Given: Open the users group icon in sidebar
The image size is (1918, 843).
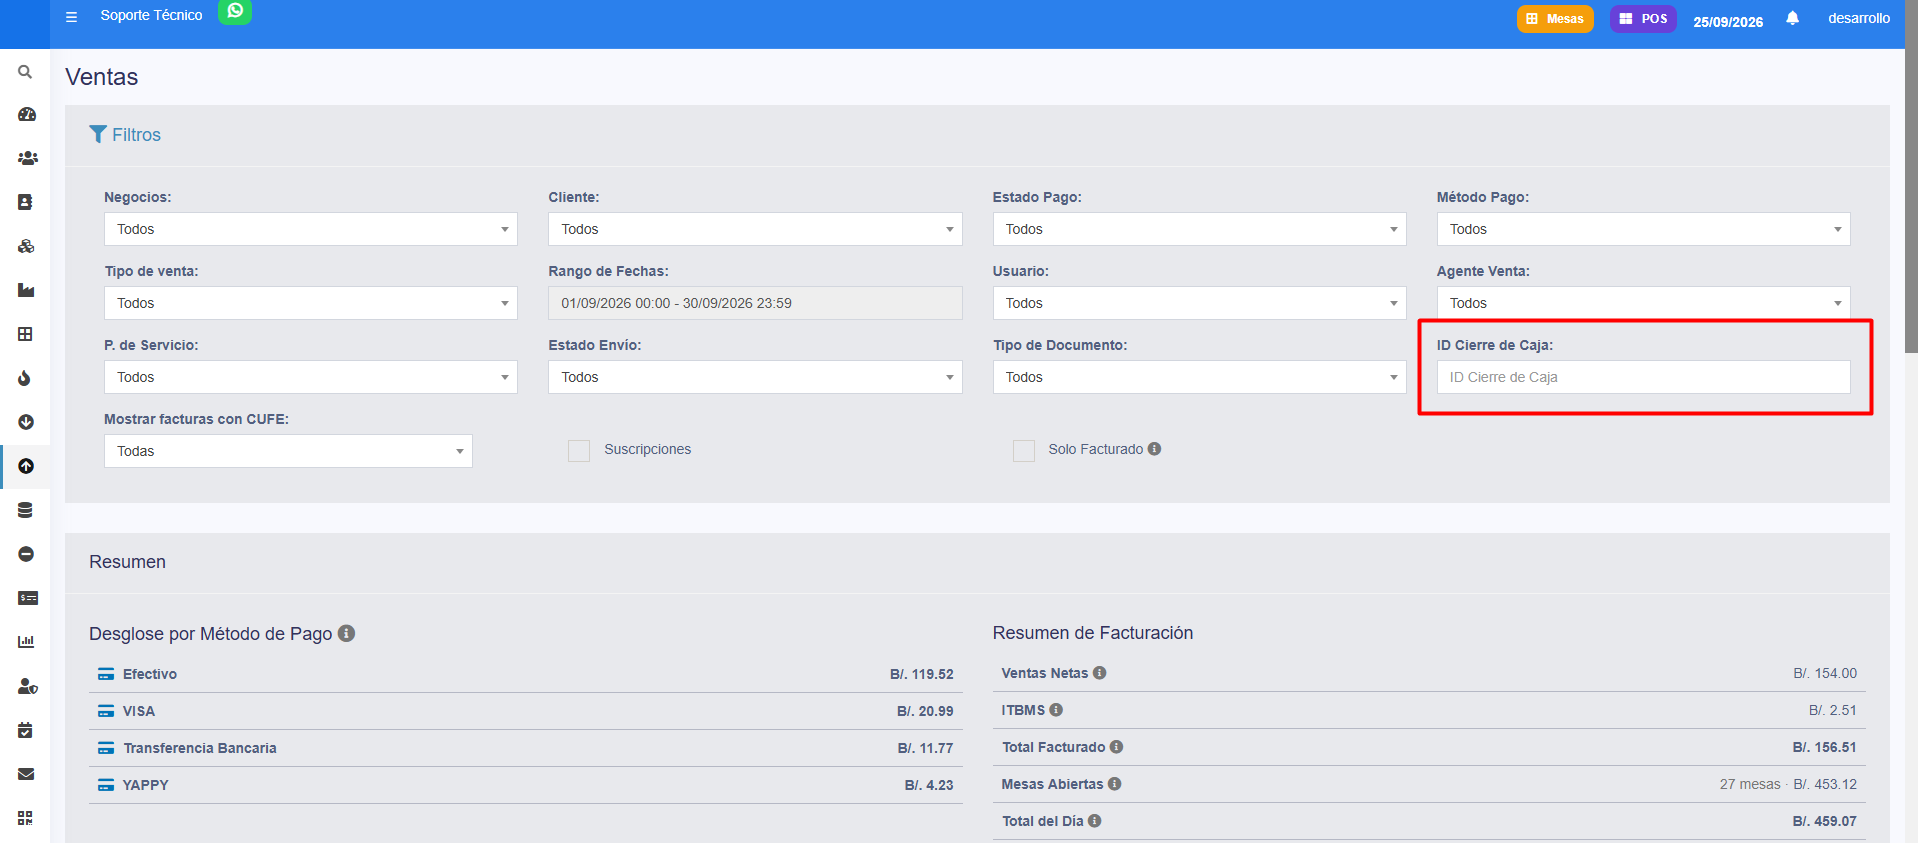Looking at the screenshot, I should [x=27, y=158].
